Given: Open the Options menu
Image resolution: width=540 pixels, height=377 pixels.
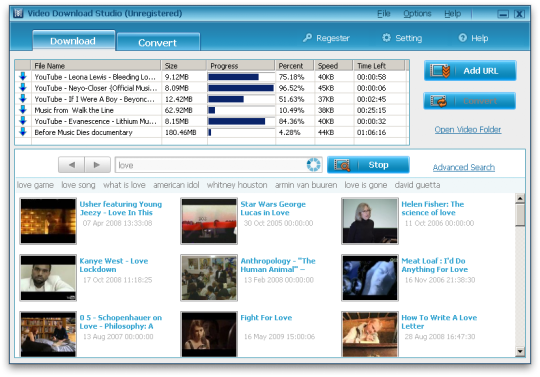Looking at the screenshot, I should click(x=417, y=13).
